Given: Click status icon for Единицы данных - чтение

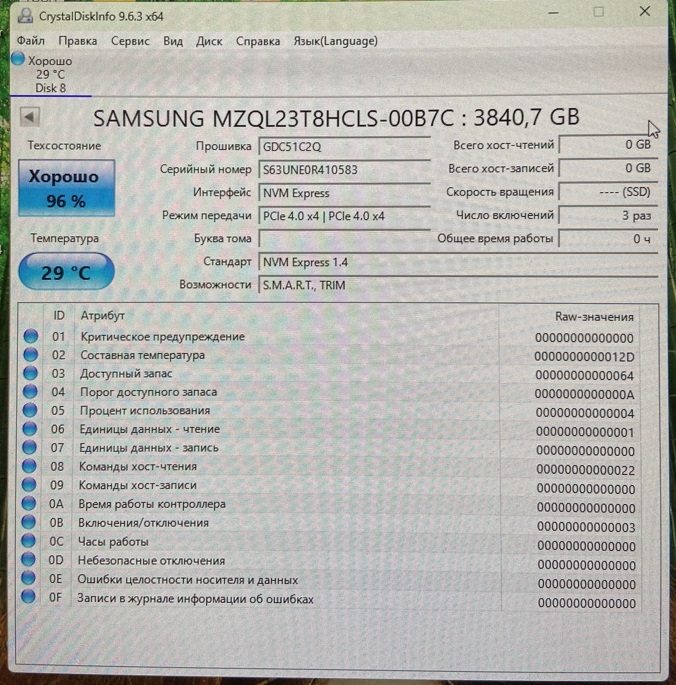Looking at the screenshot, I should click(x=30, y=429).
